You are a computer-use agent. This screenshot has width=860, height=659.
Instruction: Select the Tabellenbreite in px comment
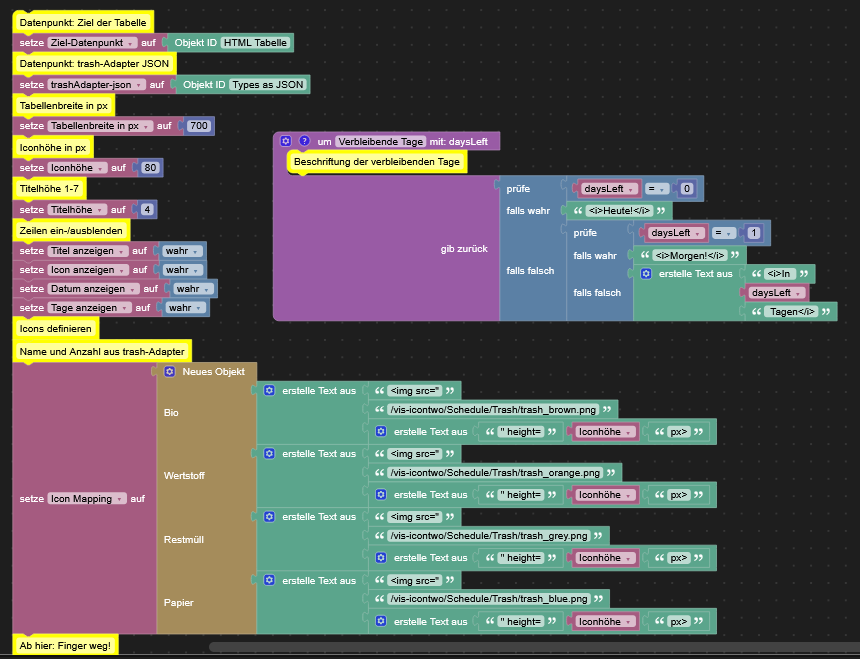(64, 105)
